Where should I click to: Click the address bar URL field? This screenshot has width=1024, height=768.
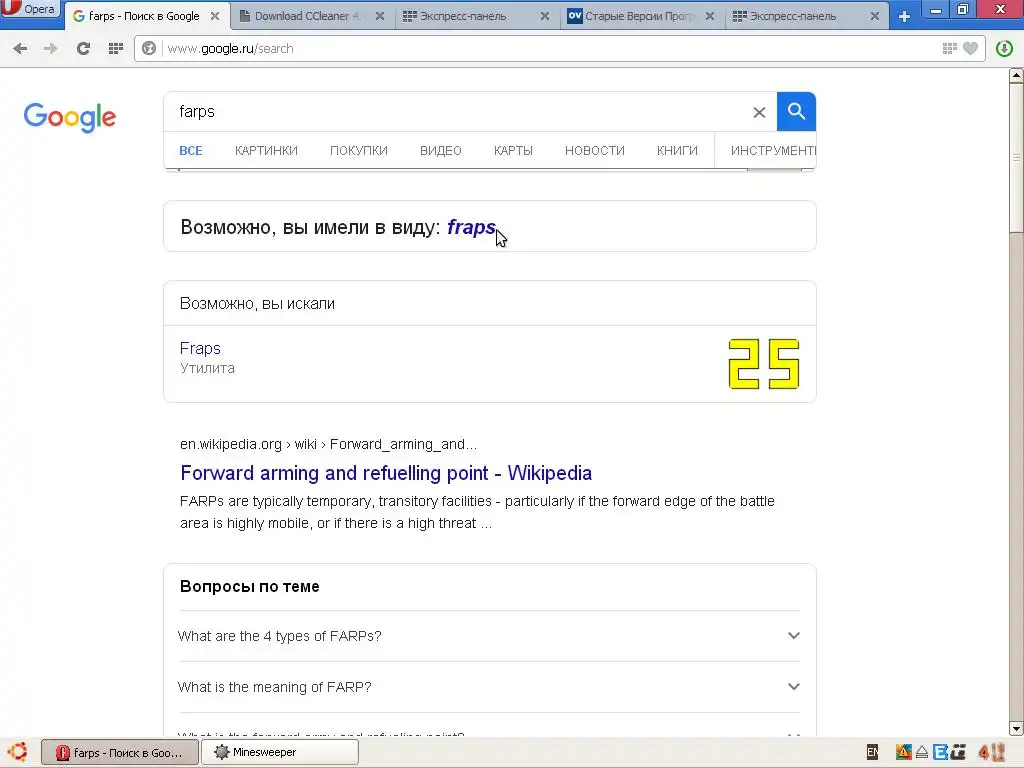pos(549,48)
